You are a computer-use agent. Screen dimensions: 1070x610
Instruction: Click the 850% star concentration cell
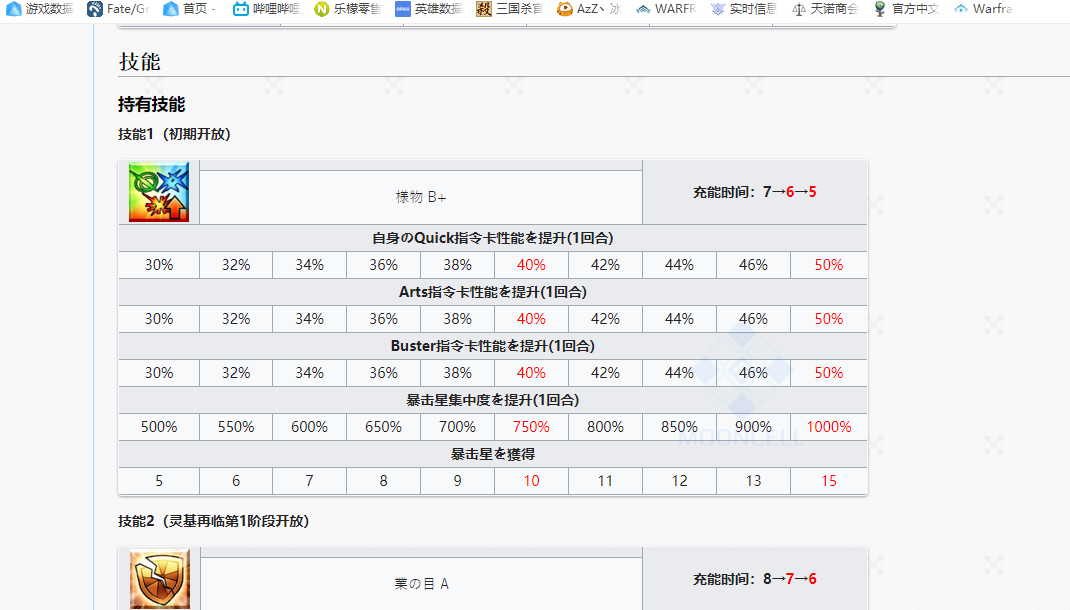coord(679,426)
